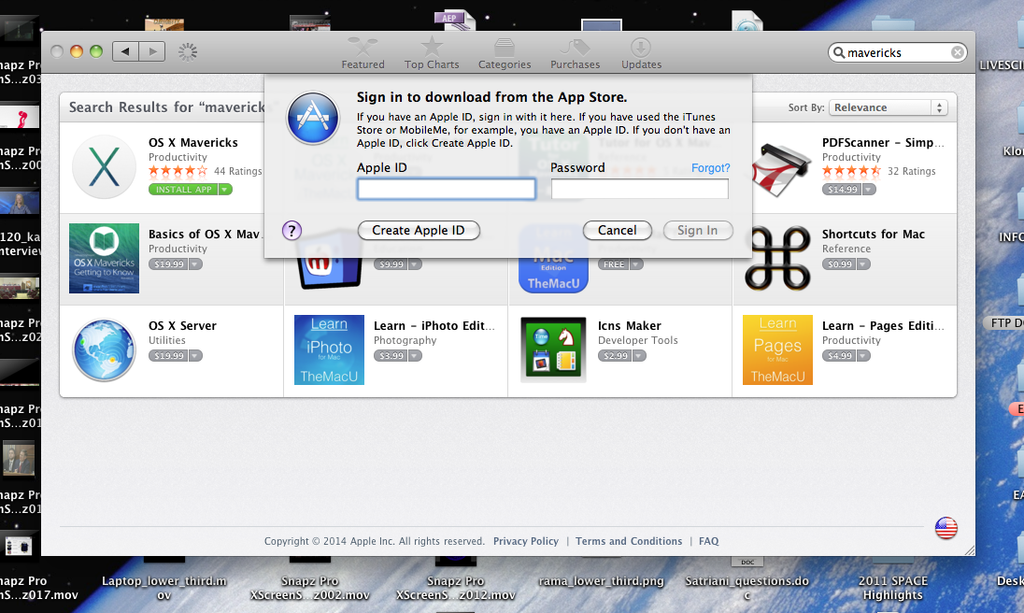Click the help question mark in the dialog

point(291,230)
